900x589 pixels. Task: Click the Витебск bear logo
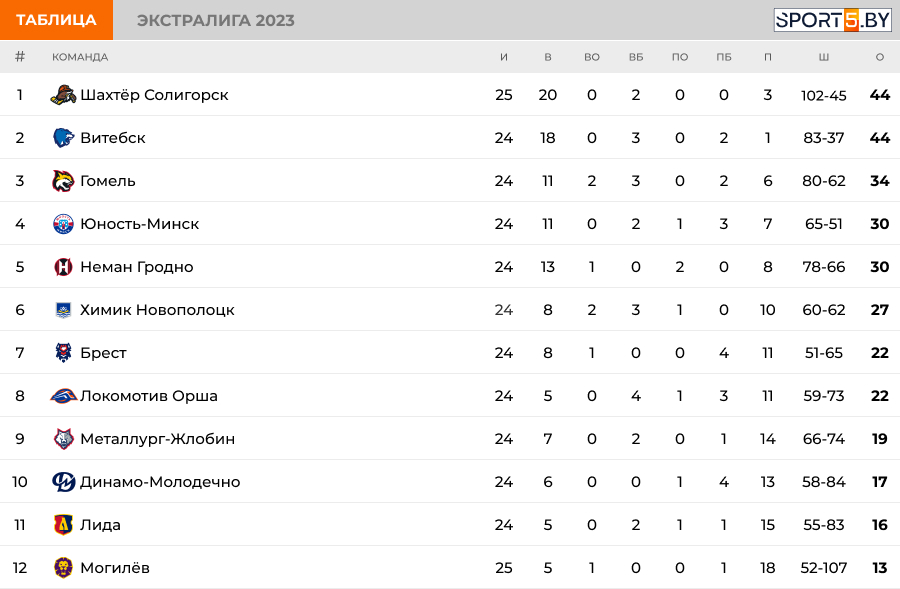(63, 138)
